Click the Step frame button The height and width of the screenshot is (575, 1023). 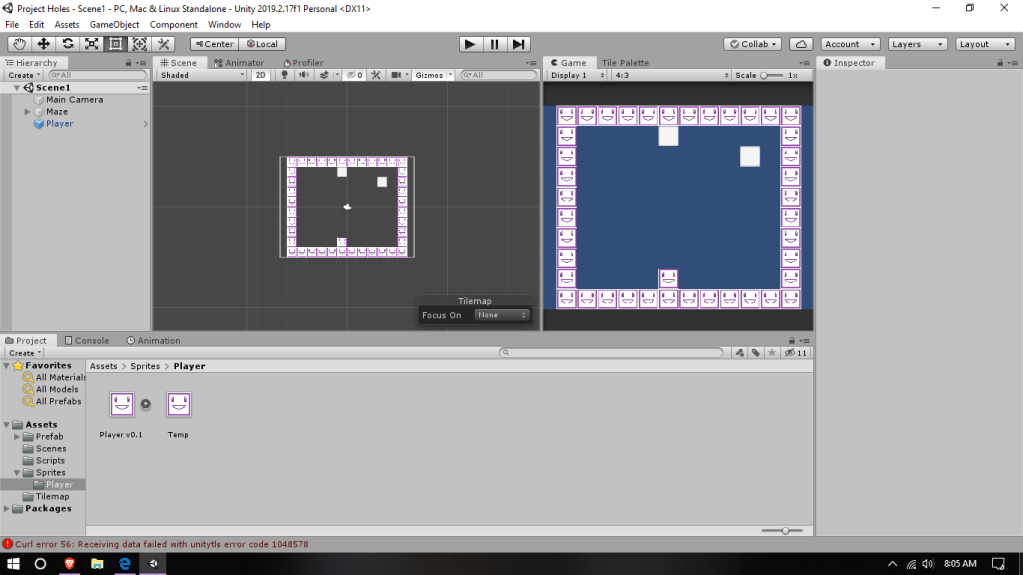pyautogui.click(x=519, y=44)
